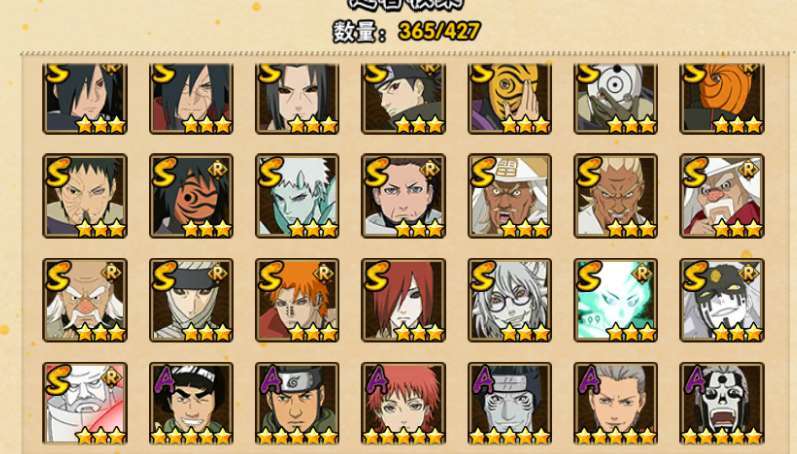Select the grey-haired ninja with round glasses
The height and width of the screenshot is (454, 797).
(x=510, y=300)
